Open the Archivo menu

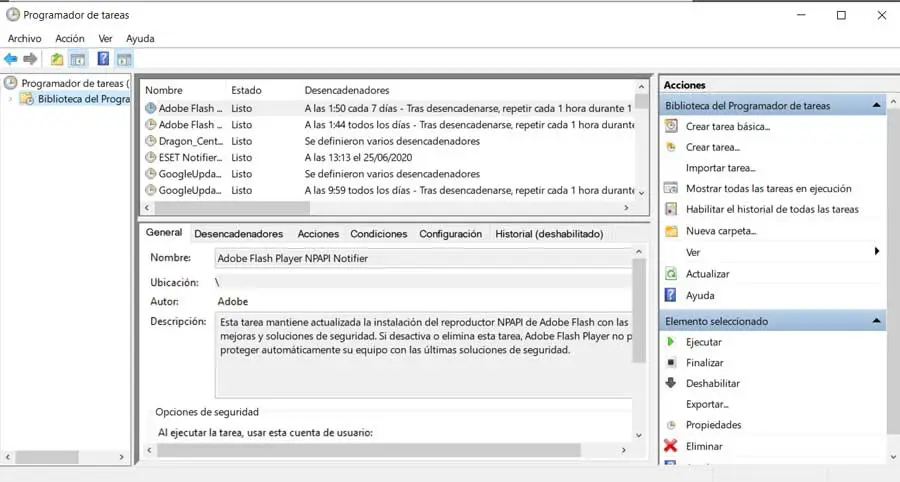(x=25, y=38)
